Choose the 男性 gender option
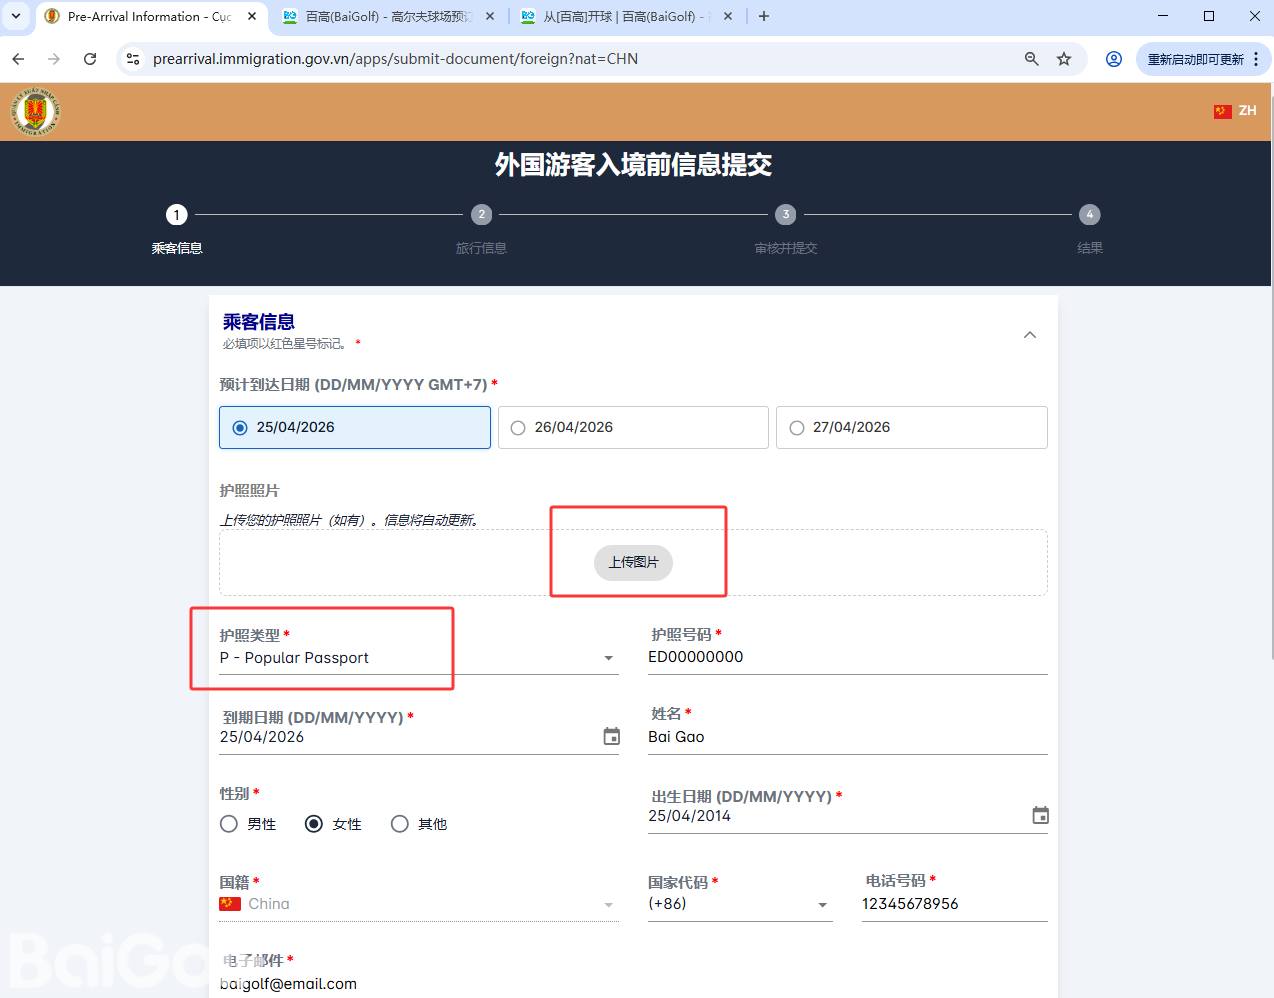This screenshot has height=998, width=1274. (x=229, y=824)
